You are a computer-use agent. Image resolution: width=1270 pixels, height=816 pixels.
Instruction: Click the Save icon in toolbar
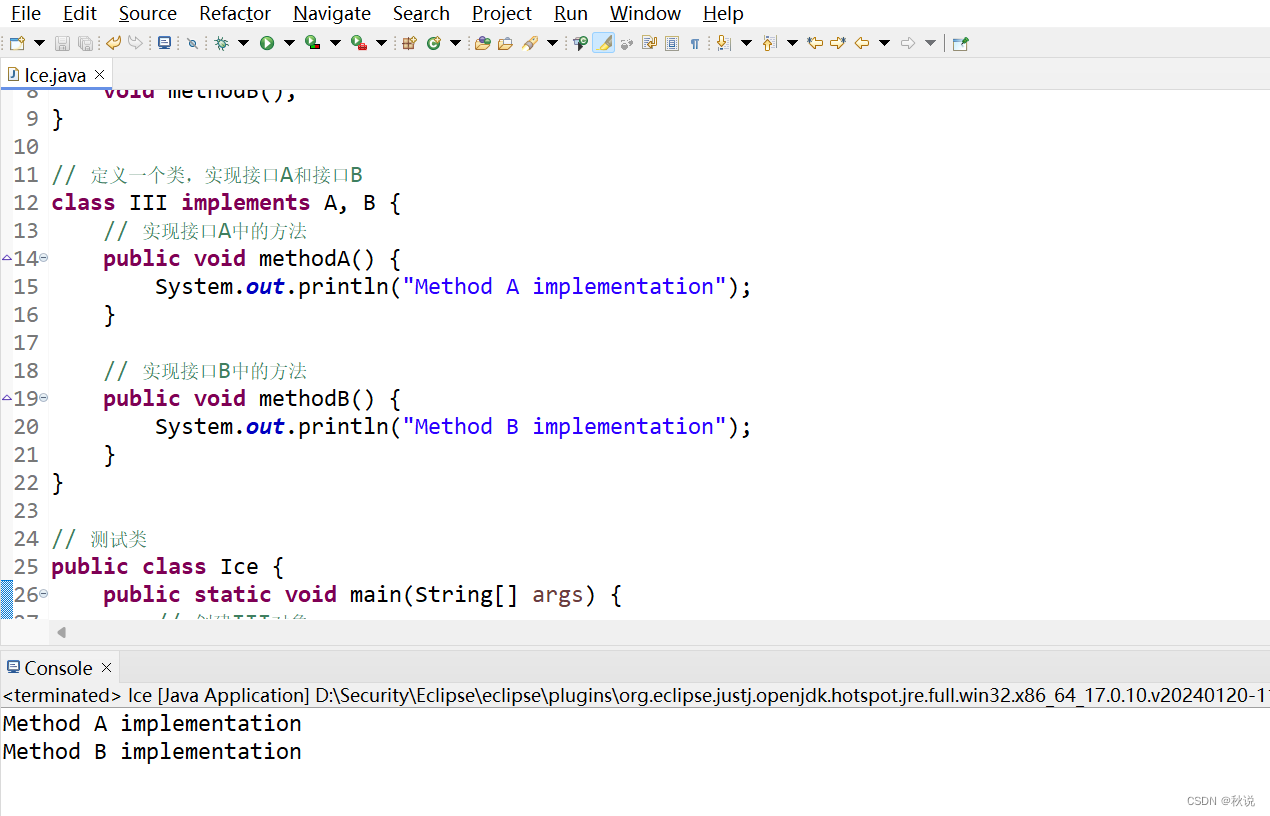coord(62,43)
